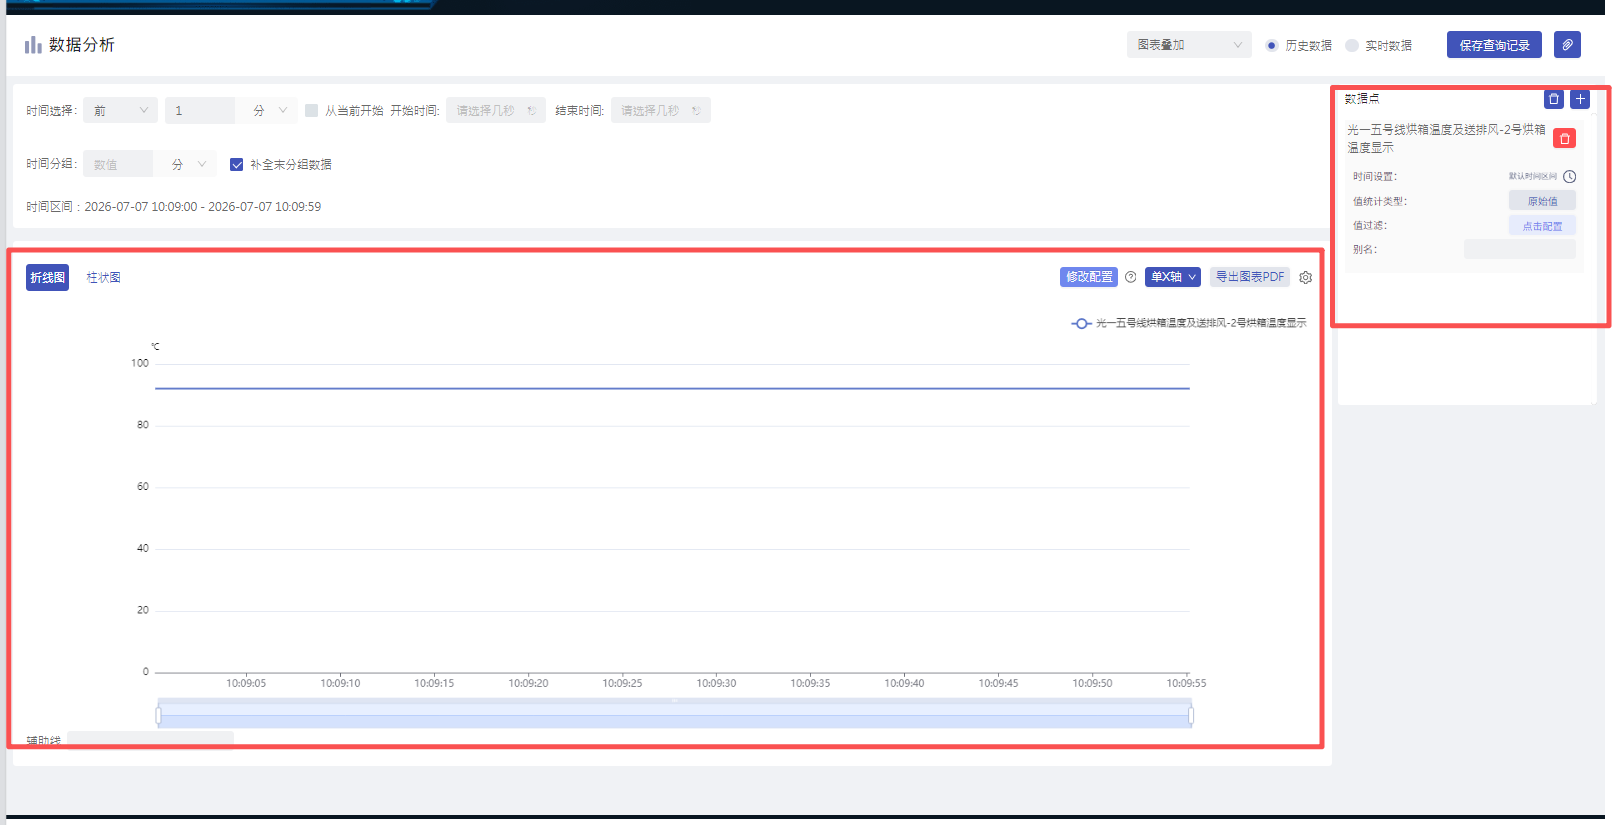Click the red delete data point icon

point(1565,139)
